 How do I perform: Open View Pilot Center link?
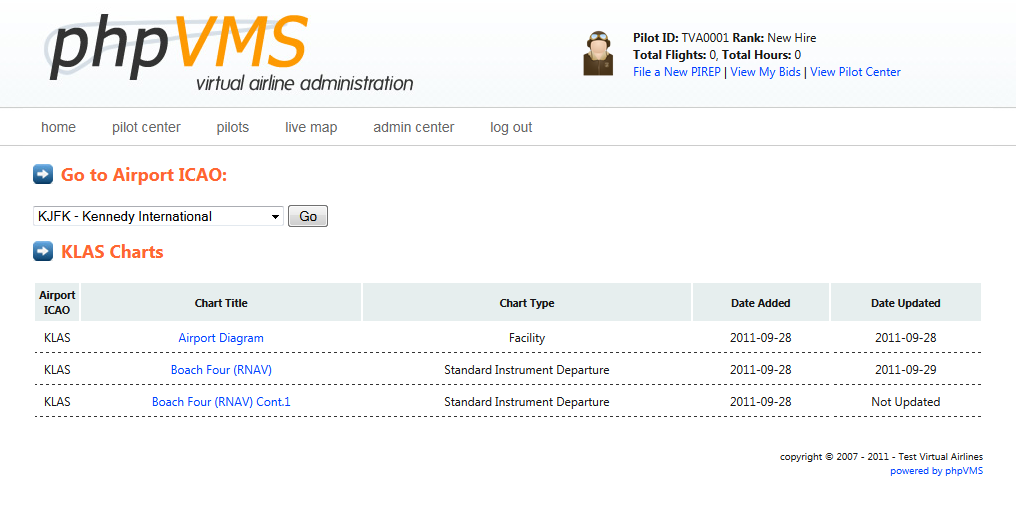[855, 72]
